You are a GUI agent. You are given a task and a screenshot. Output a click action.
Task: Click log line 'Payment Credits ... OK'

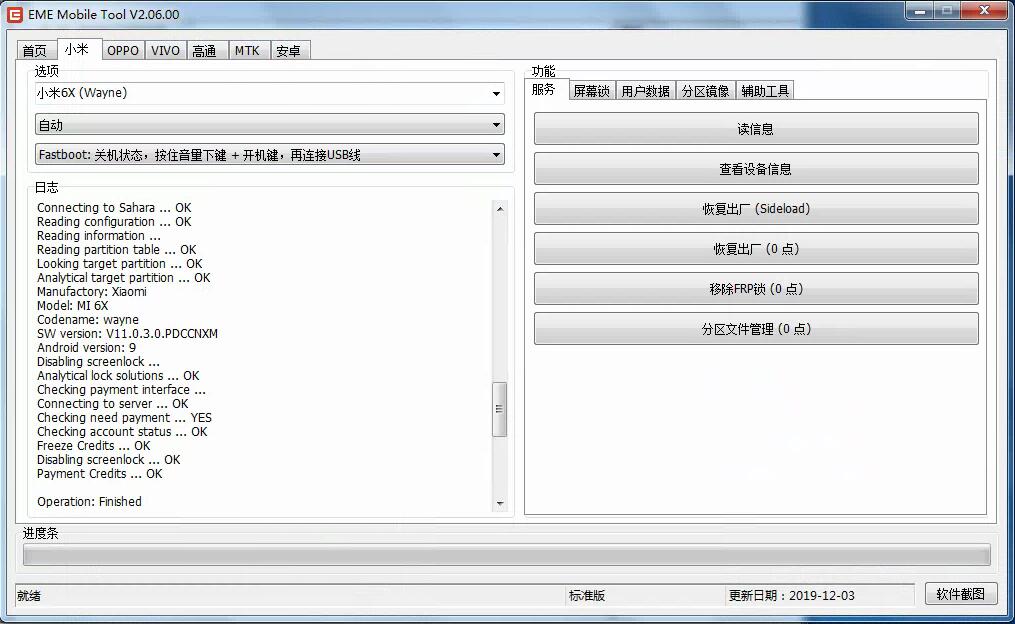coord(100,474)
